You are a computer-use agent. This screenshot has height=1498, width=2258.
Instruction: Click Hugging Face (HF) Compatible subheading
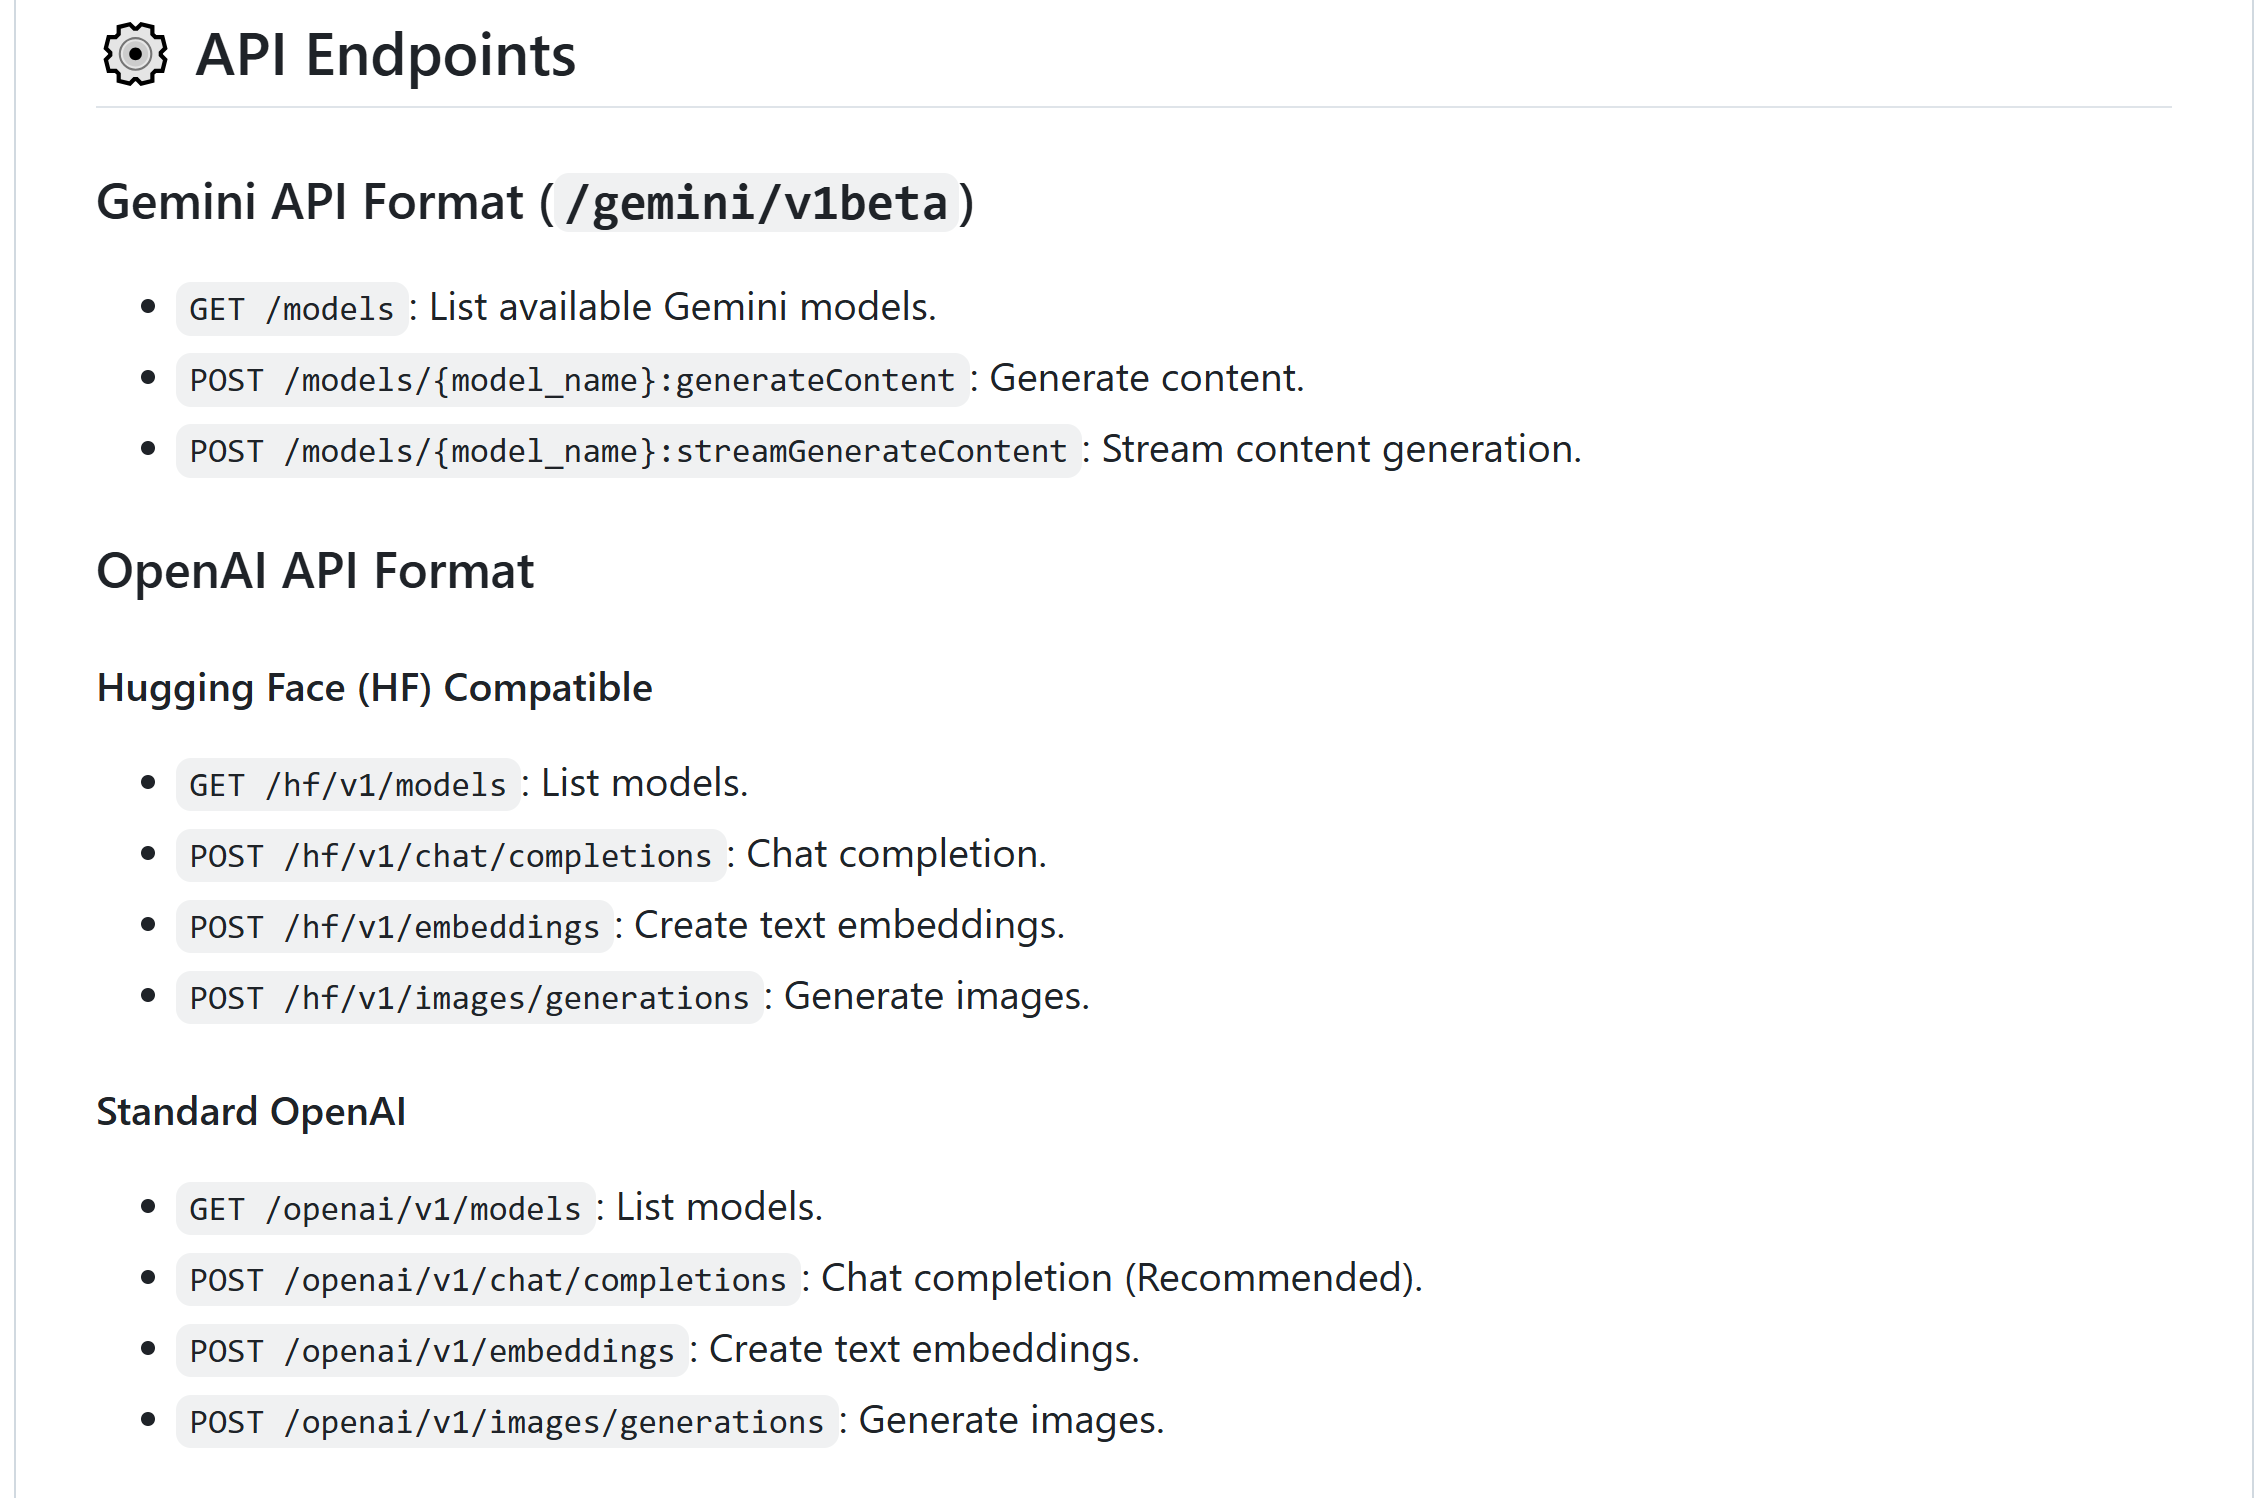point(375,688)
